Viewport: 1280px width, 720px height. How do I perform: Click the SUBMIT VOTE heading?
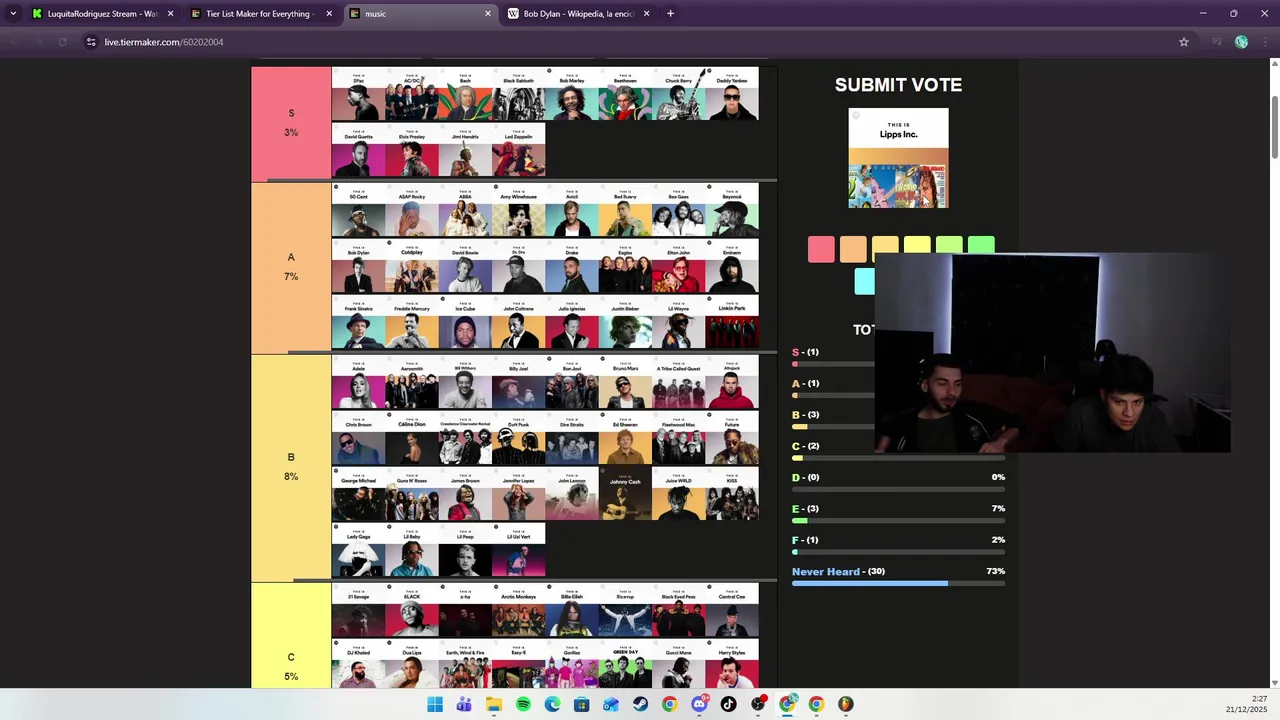coord(898,85)
